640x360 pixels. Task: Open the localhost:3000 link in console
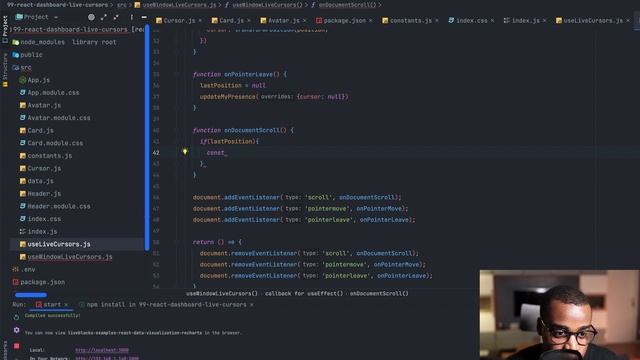(102, 350)
